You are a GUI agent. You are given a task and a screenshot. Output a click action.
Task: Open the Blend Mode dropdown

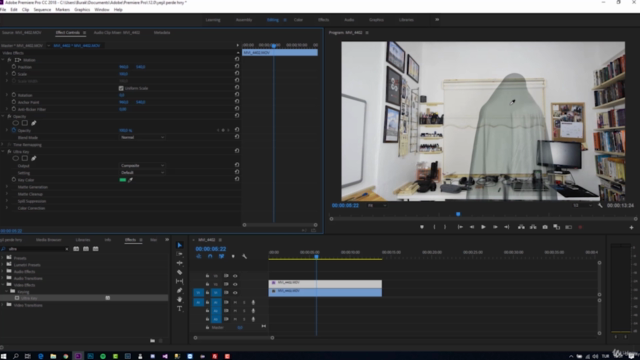(x=142, y=138)
